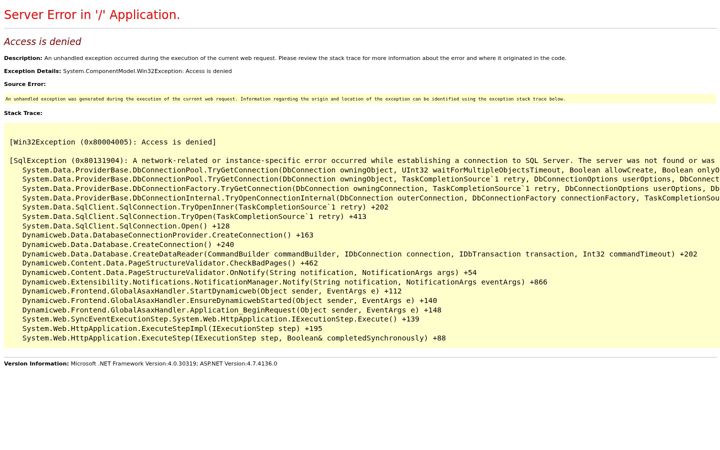Click the SqlConnection.Open() +128 line
This screenshot has height=450, width=720.
pos(126,226)
